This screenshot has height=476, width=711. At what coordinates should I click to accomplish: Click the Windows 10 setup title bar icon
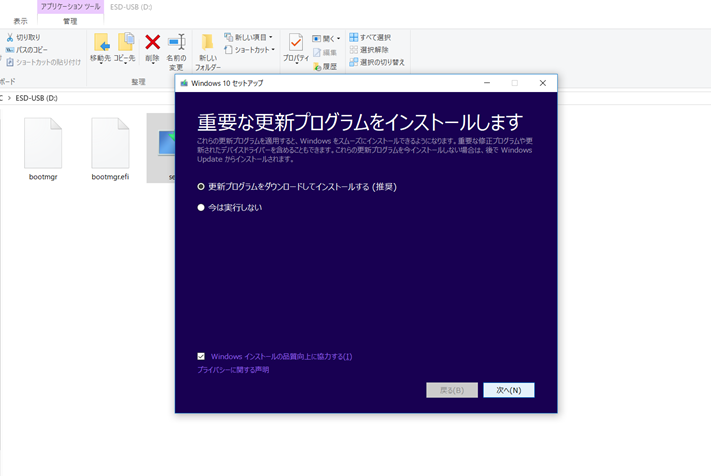(x=184, y=83)
